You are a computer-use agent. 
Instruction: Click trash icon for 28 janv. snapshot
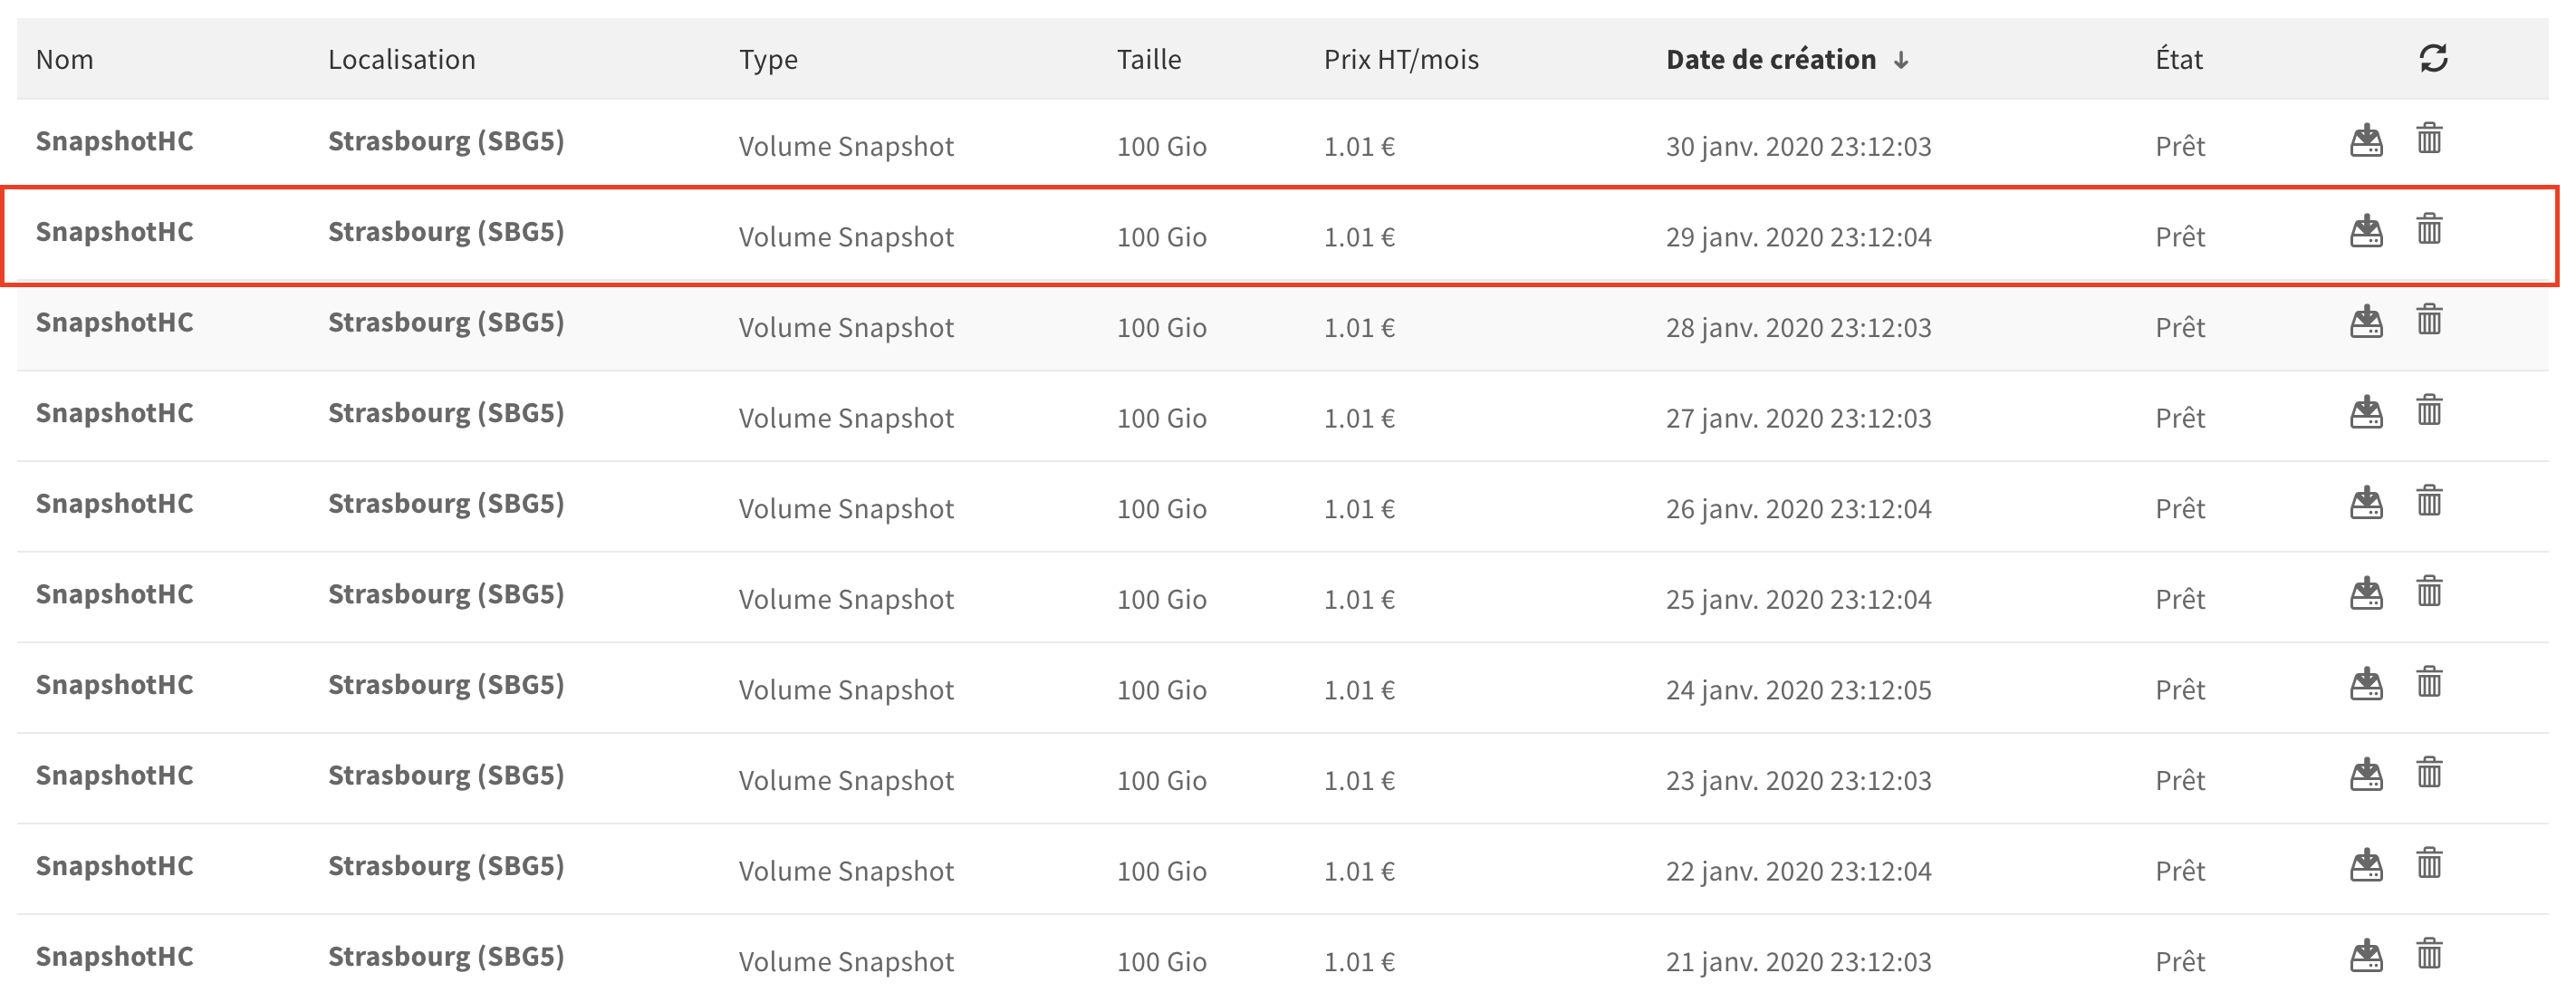point(2428,321)
